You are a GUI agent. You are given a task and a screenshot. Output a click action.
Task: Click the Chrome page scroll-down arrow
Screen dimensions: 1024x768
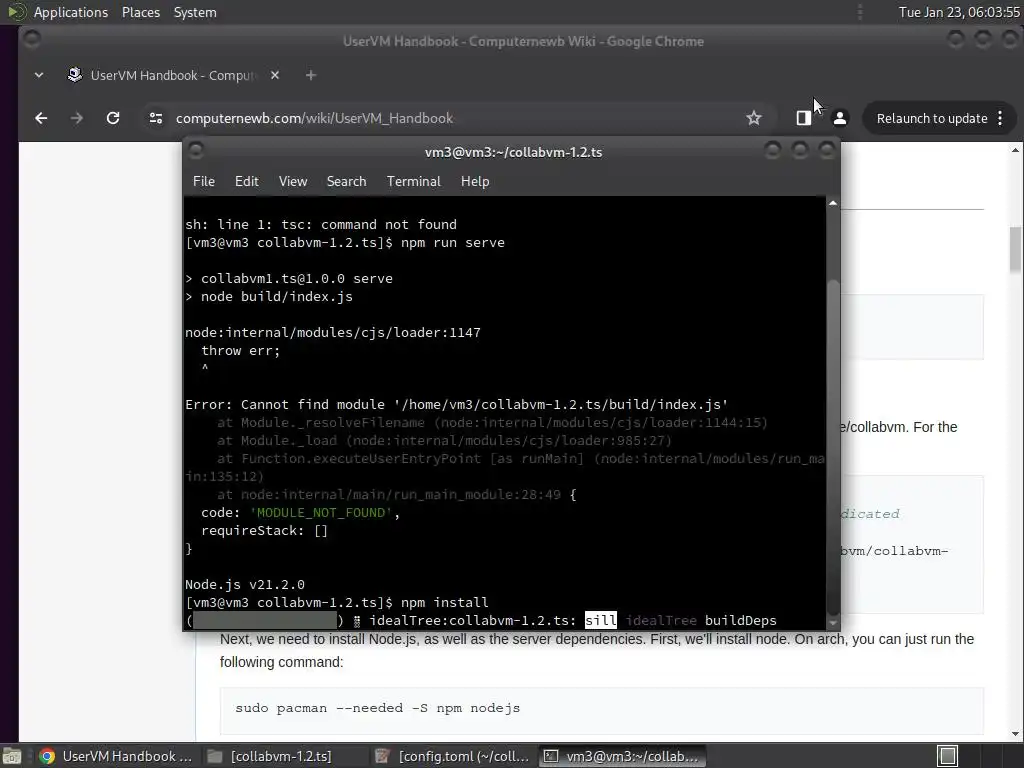(x=1015, y=733)
